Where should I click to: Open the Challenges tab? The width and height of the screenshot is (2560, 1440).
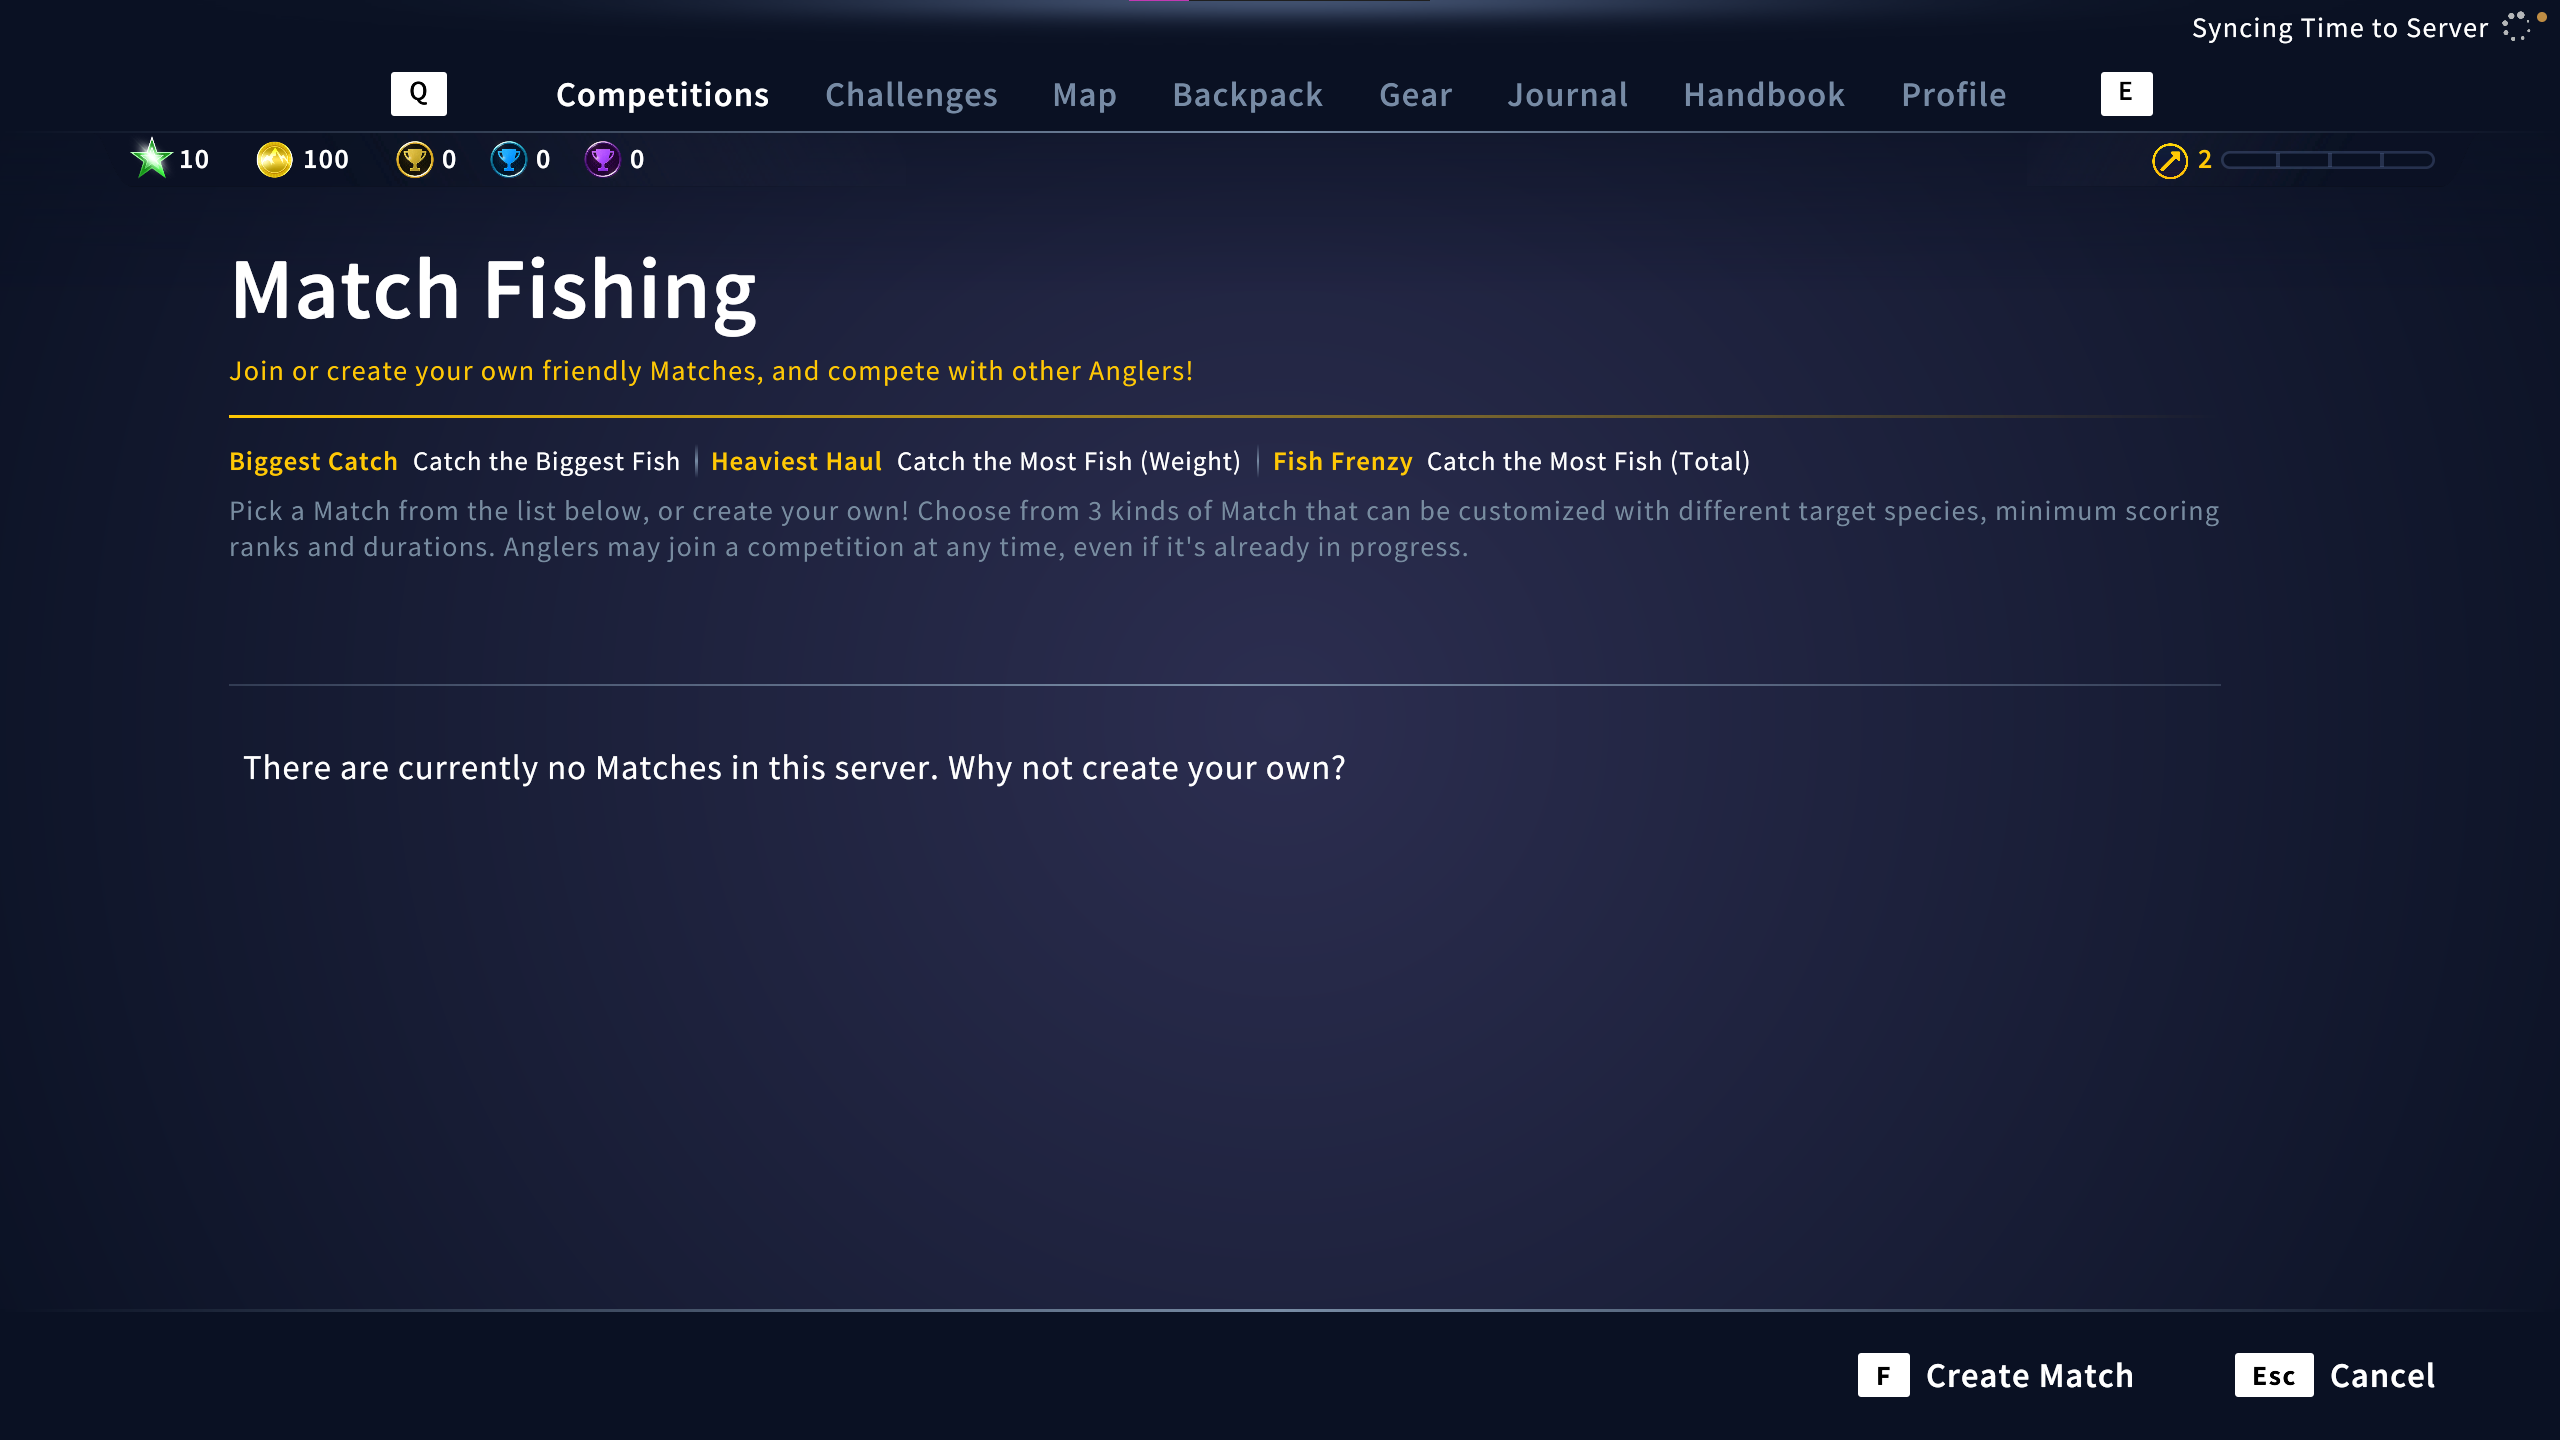[x=911, y=95]
